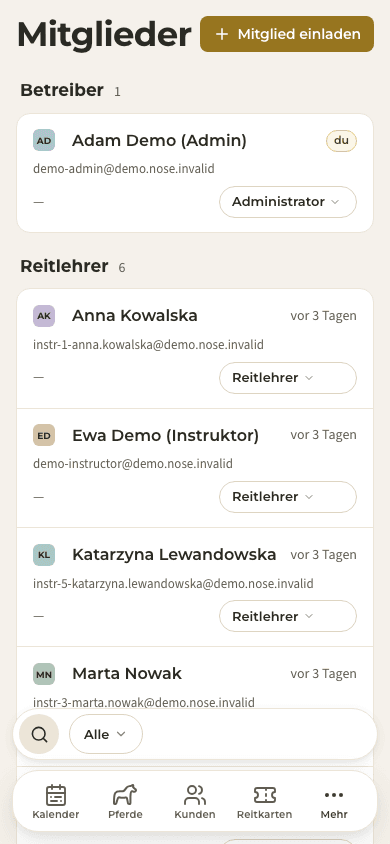Open the Administrator role dropdown

288,202
